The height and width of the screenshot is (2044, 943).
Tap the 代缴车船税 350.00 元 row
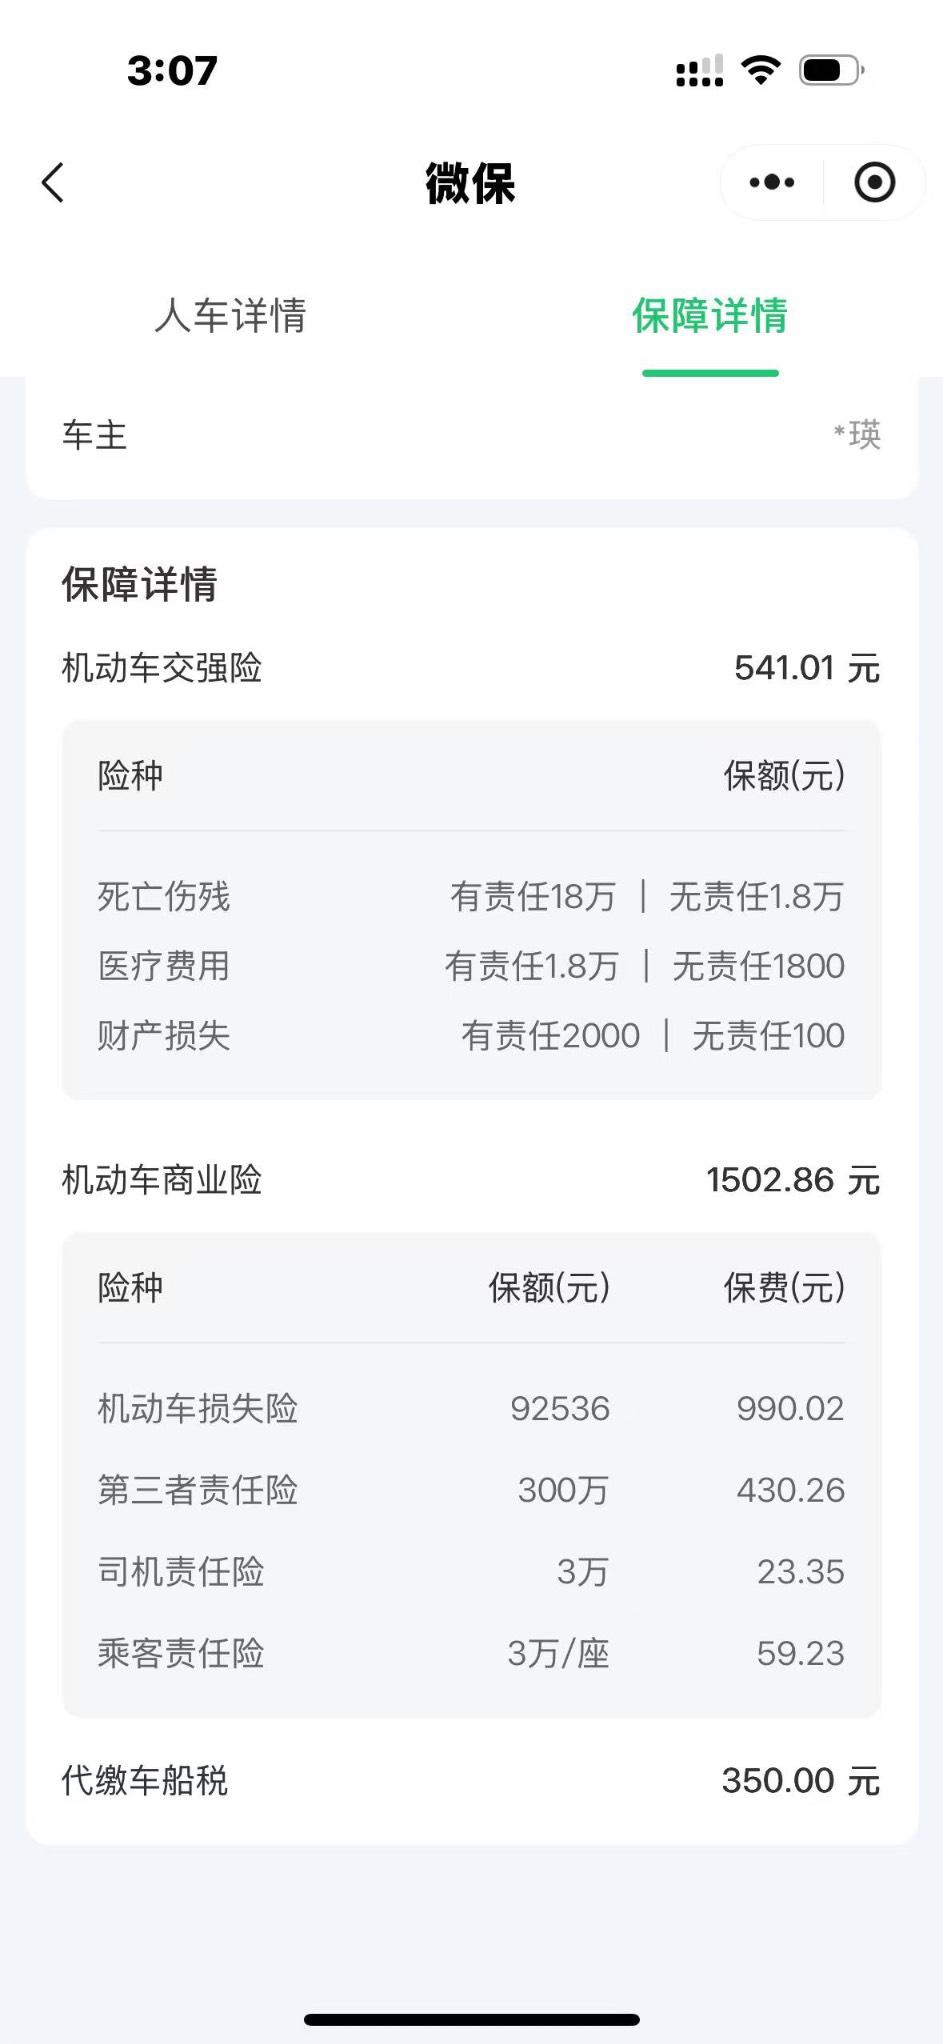point(471,1781)
